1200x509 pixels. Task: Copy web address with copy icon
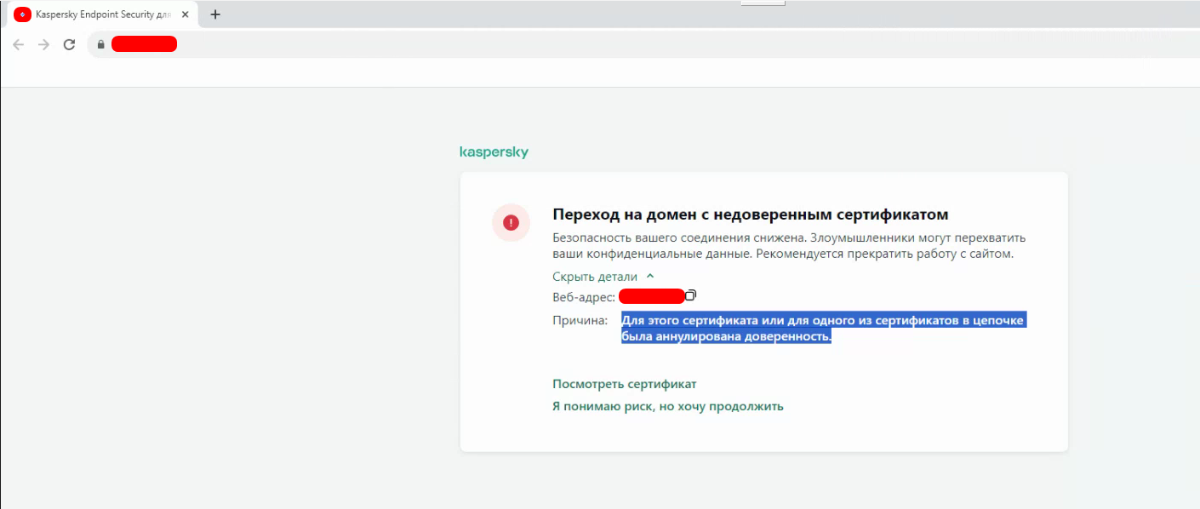click(x=690, y=295)
